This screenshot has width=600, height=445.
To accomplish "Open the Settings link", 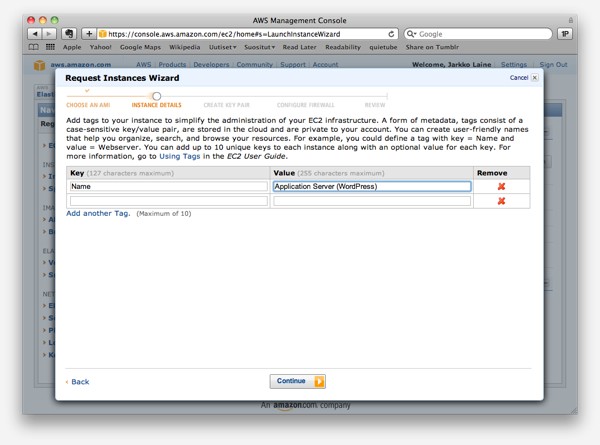I will [514, 65].
